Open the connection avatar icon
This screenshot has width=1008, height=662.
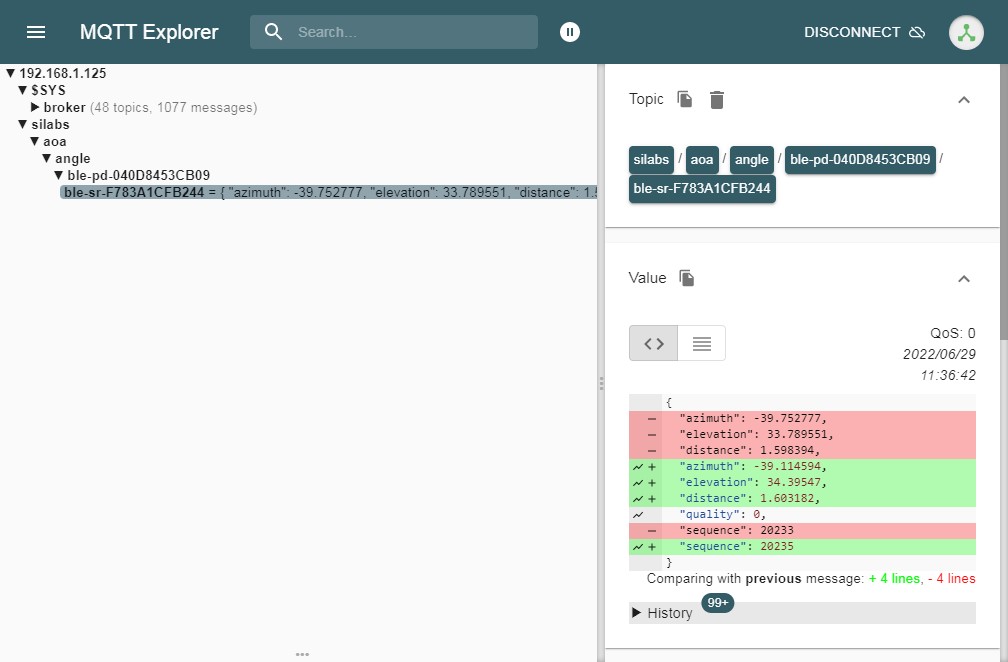[x=966, y=32]
